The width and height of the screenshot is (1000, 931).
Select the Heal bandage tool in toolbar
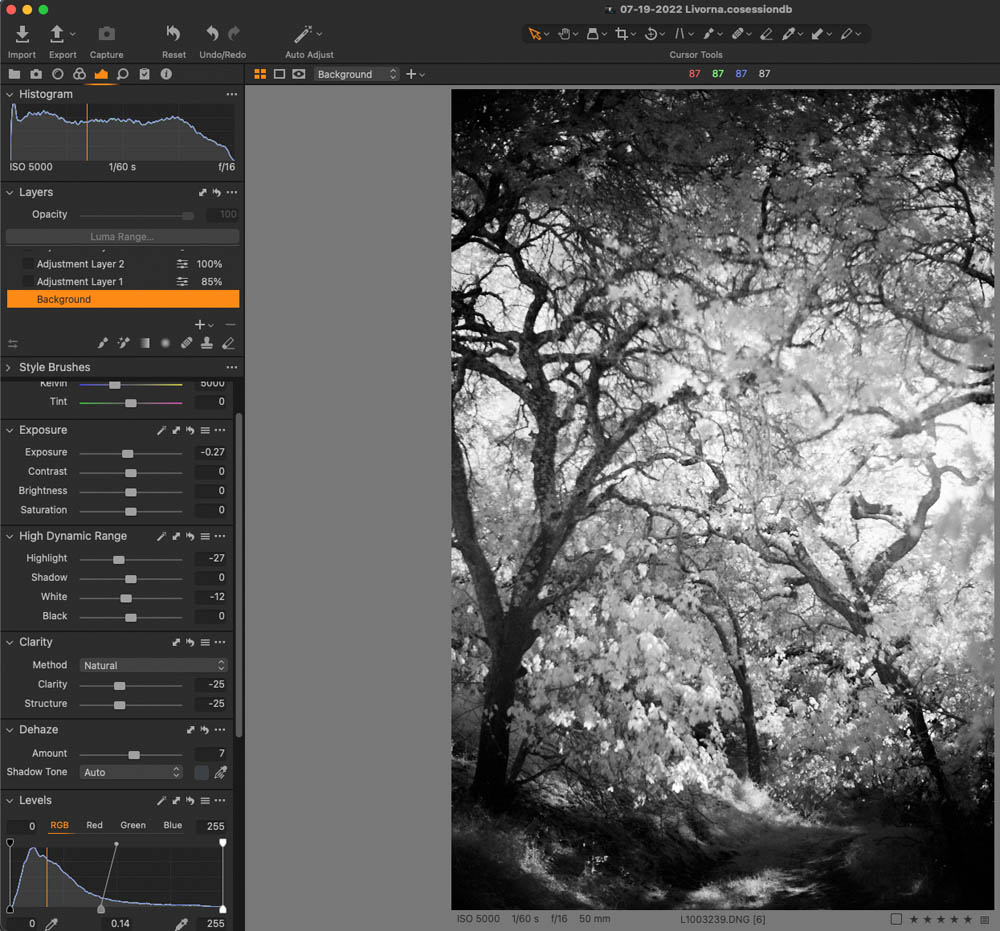738,34
